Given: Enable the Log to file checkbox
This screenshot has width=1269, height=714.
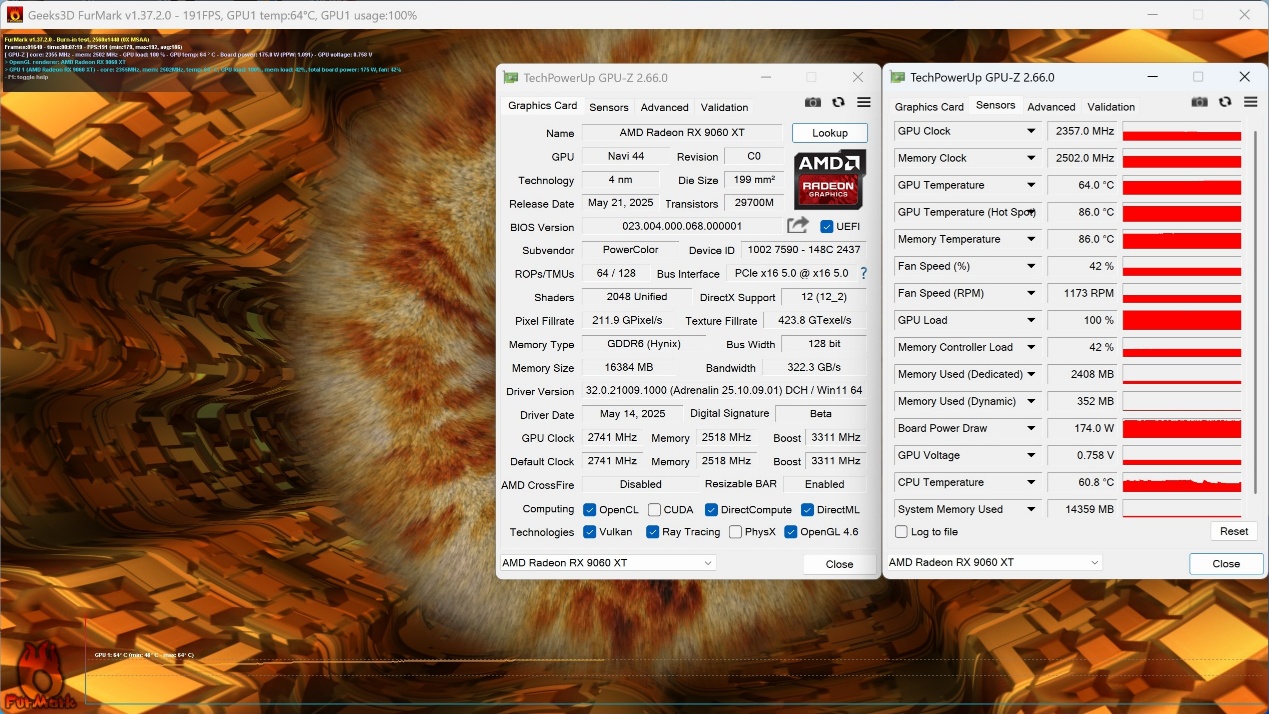Looking at the screenshot, I should [x=899, y=531].
